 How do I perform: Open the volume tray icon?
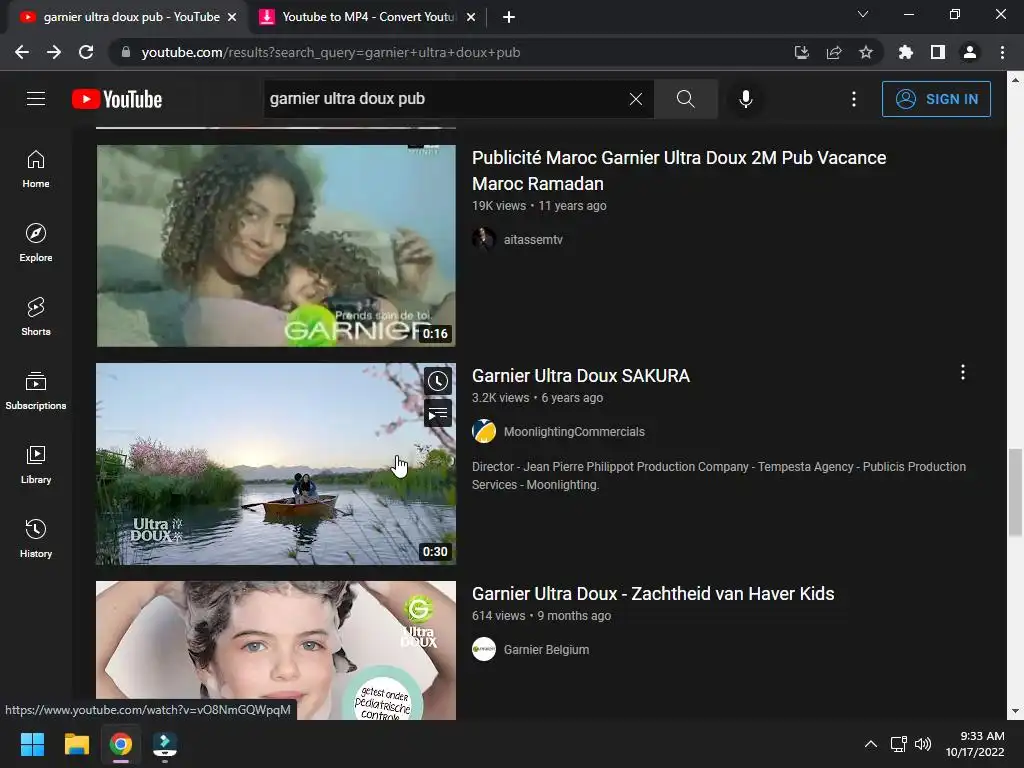point(923,744)
